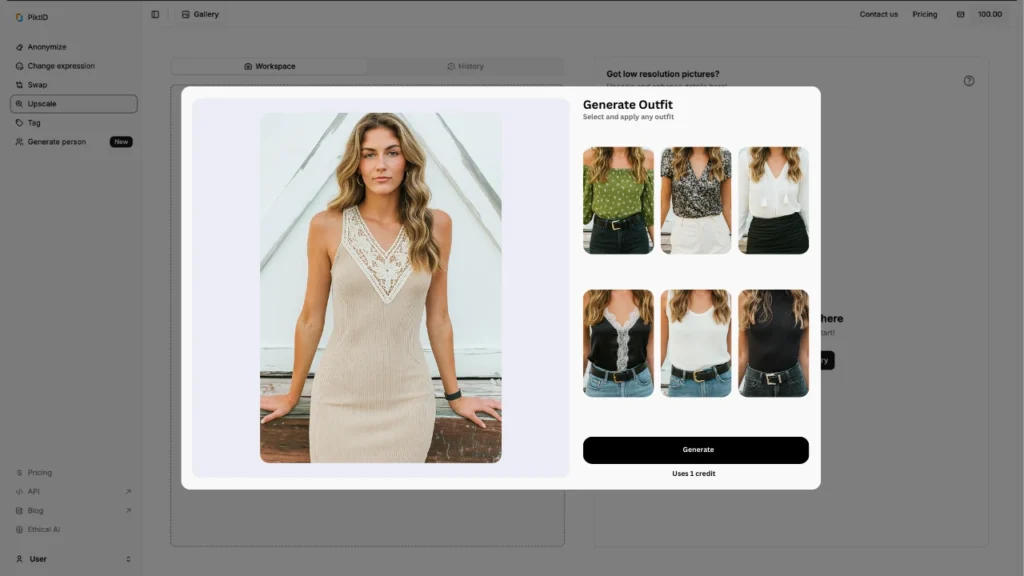
Task: Select the Swap tool
Action: (36, 85)
